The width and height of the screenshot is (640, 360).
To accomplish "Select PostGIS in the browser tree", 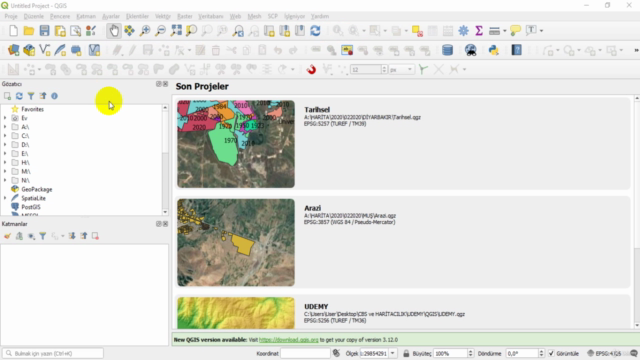I will (31, 207).
